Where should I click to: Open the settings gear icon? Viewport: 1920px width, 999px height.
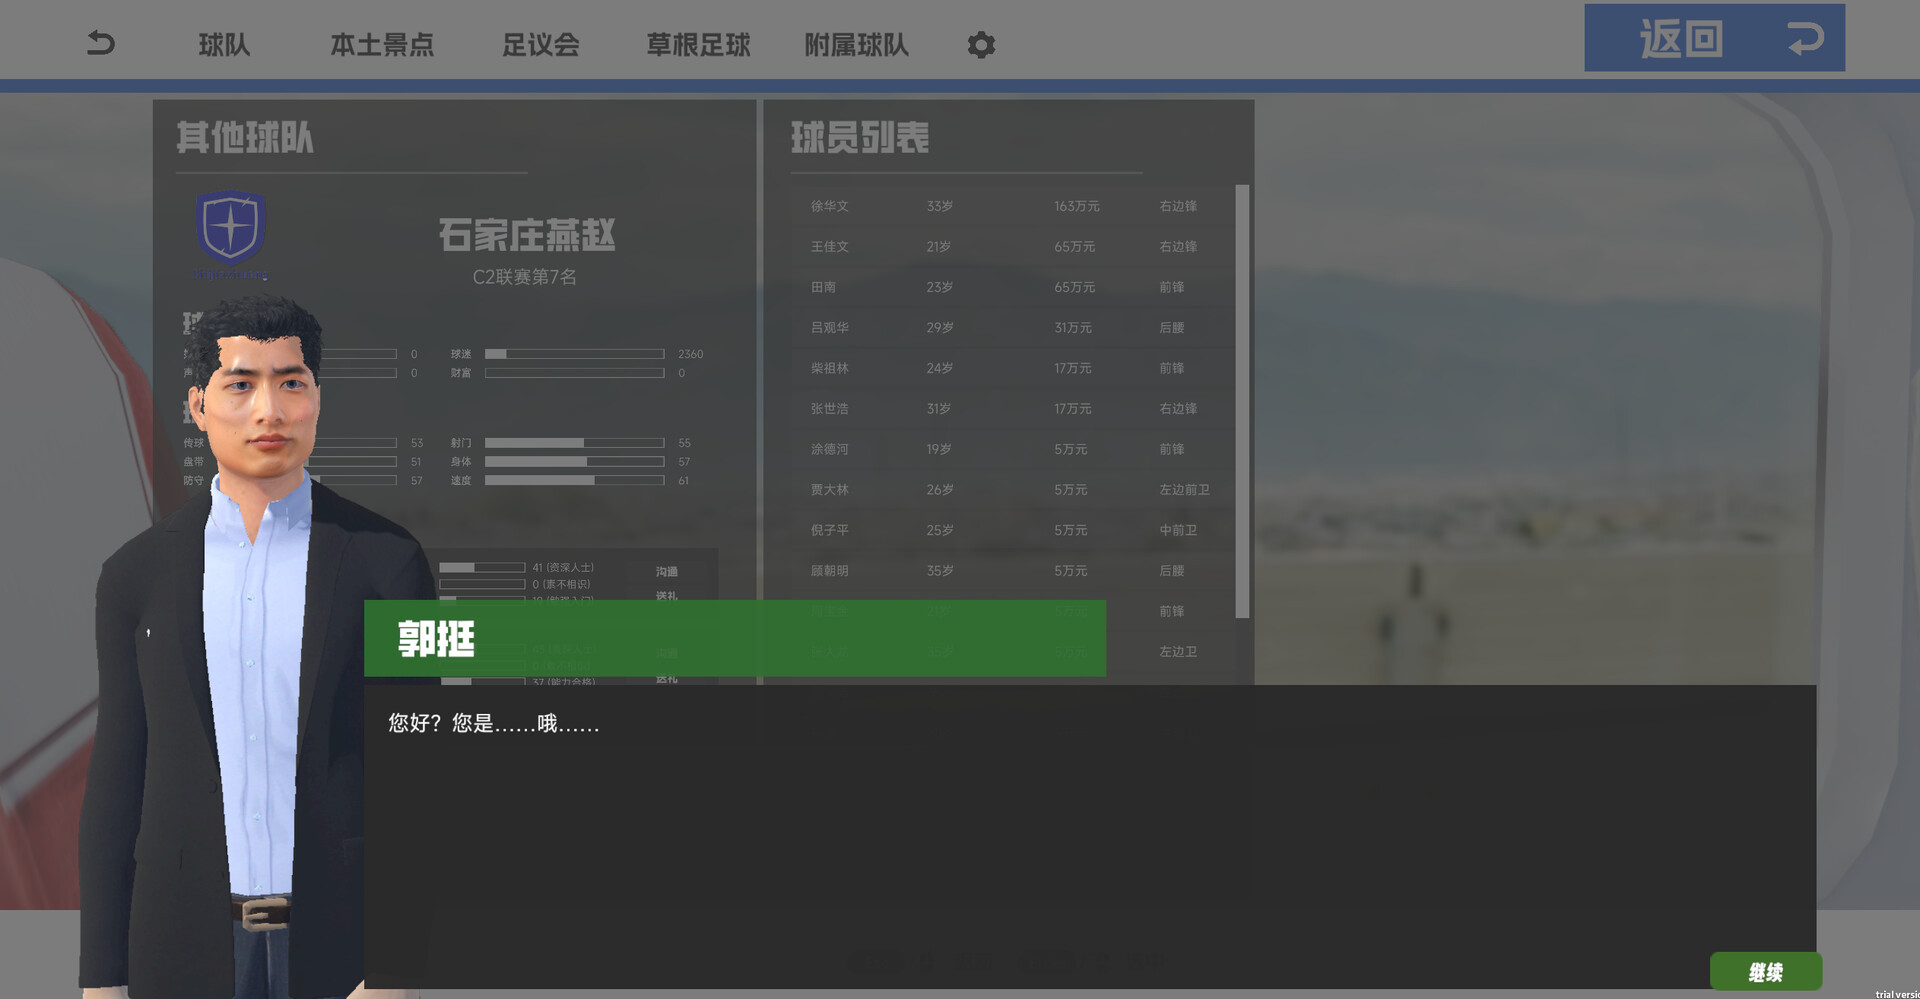[x=981, y=44]
